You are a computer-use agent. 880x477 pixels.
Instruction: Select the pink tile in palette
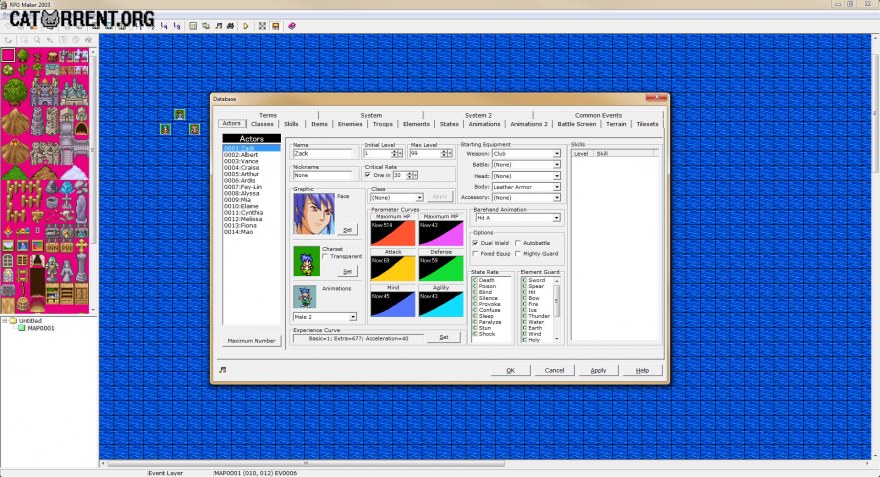[x=8, y=55]
